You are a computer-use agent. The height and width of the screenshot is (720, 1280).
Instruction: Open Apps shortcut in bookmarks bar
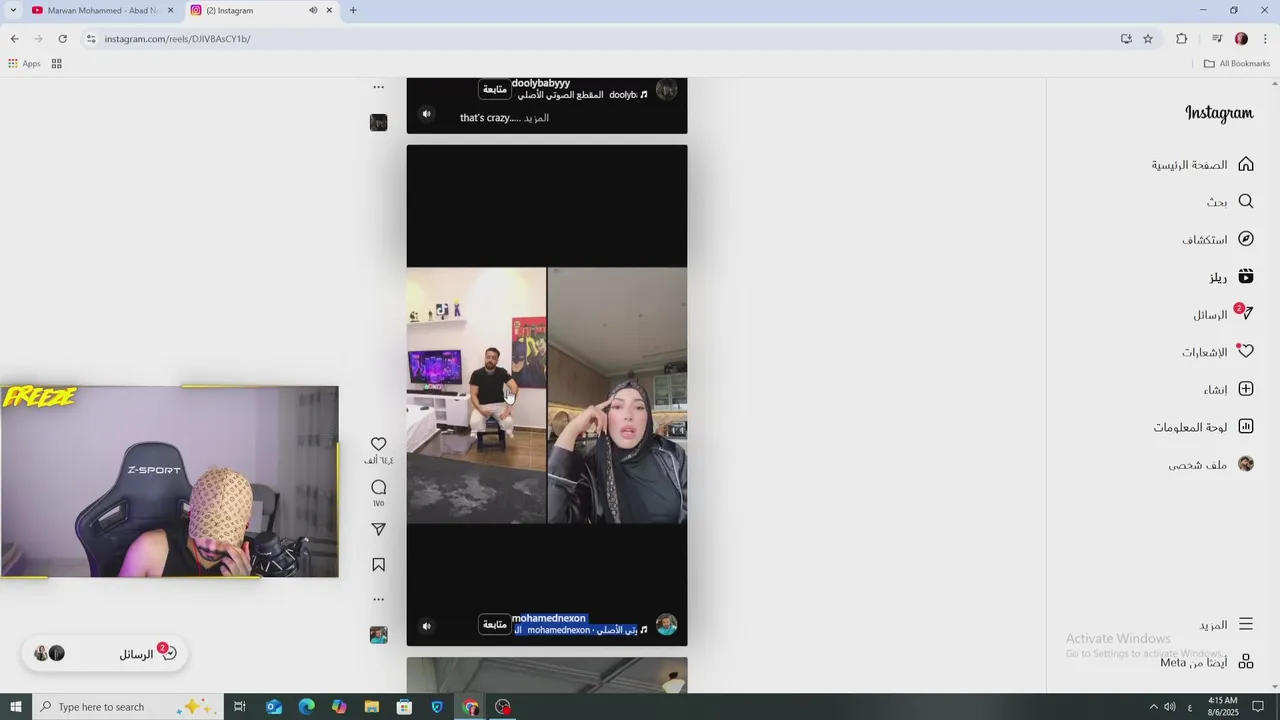pos(24,63)
